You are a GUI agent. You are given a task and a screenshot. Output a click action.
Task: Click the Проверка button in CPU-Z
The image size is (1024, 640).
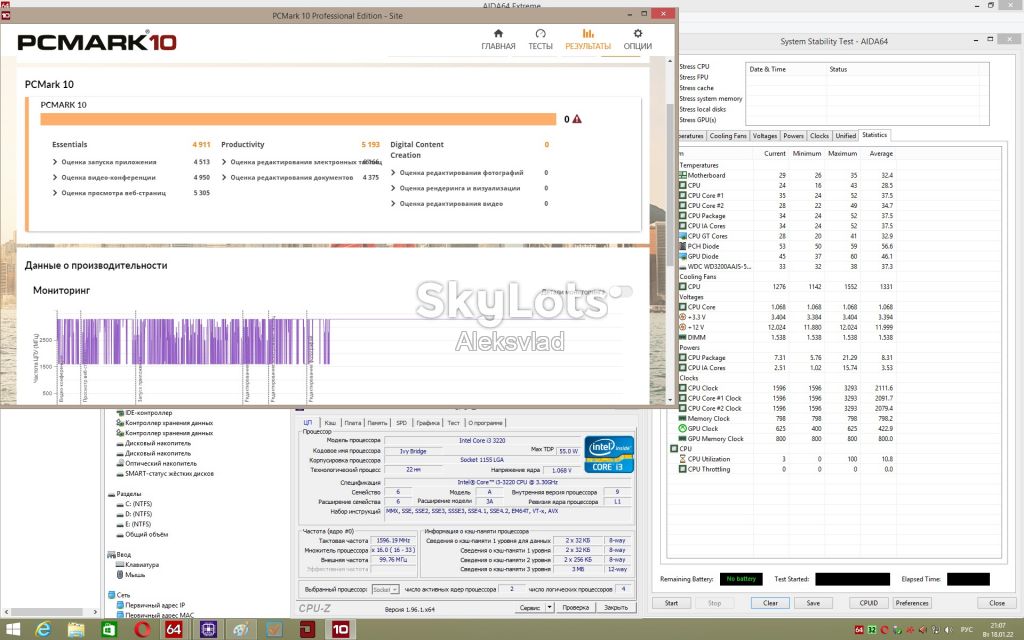coord(575,607)
